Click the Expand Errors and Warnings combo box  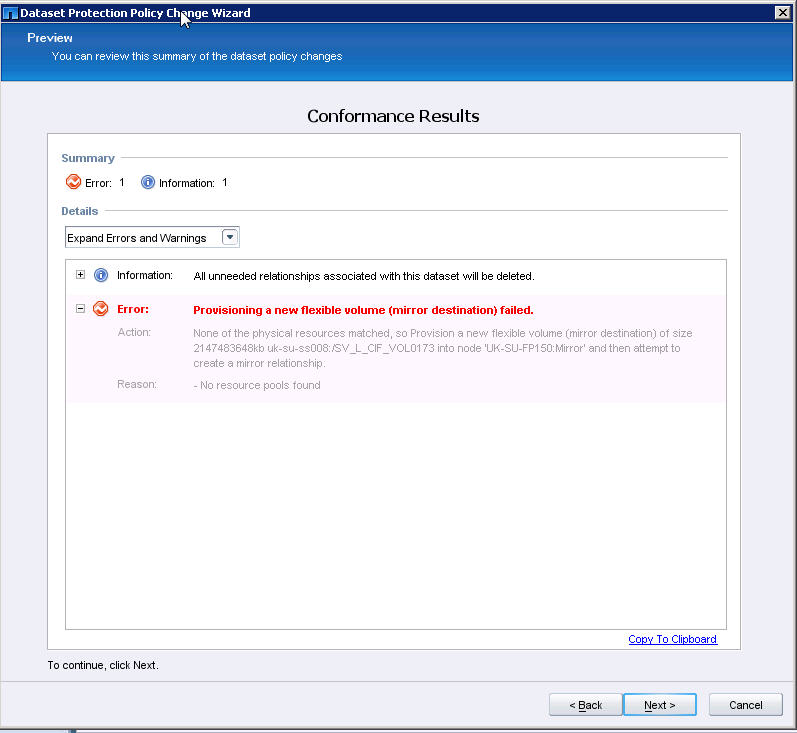(152, 237)
